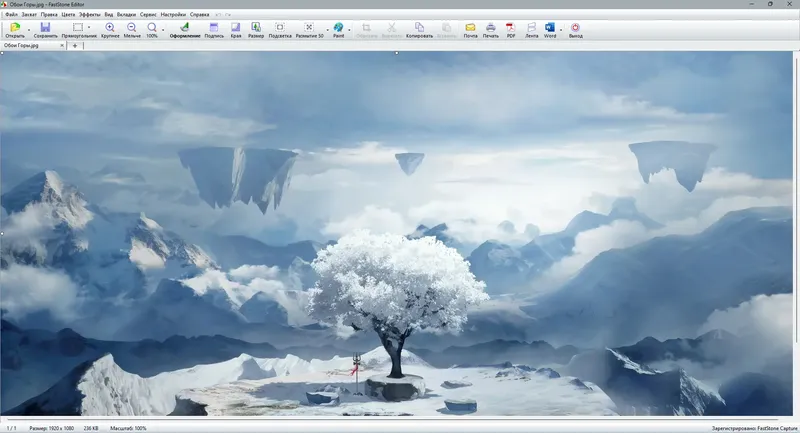
Task: Click the Выход exit button
Action: pos(576,30)
